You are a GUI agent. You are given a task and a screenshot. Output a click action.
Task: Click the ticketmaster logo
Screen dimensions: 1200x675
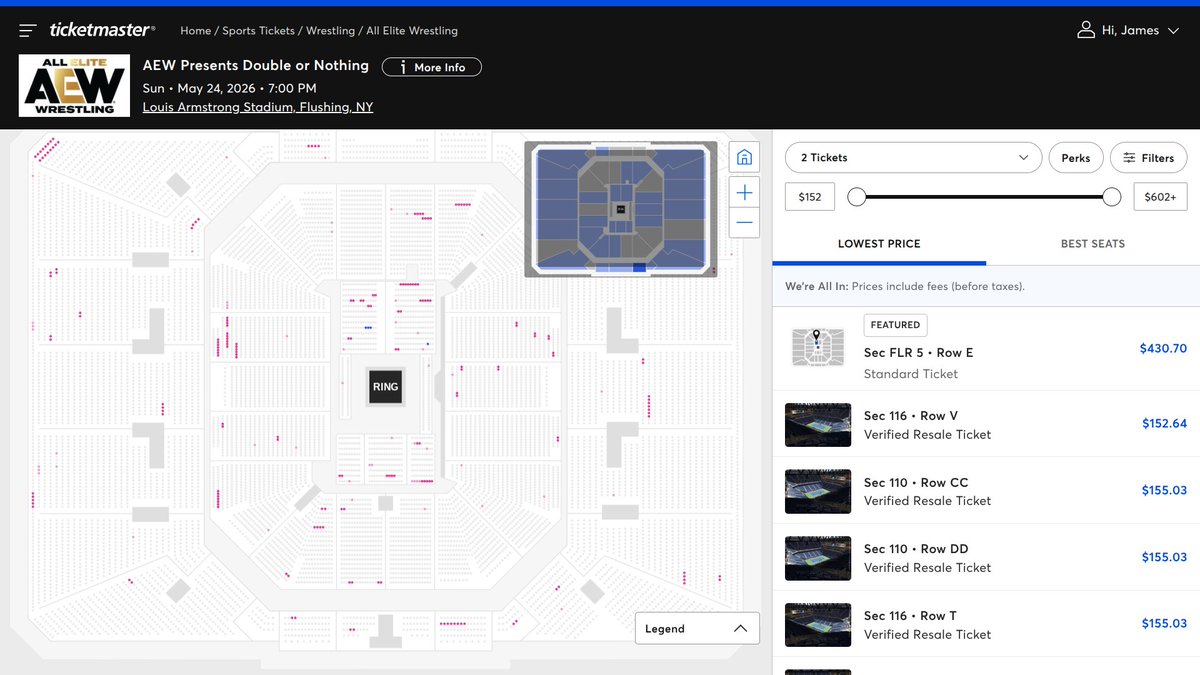click(102, 31)
